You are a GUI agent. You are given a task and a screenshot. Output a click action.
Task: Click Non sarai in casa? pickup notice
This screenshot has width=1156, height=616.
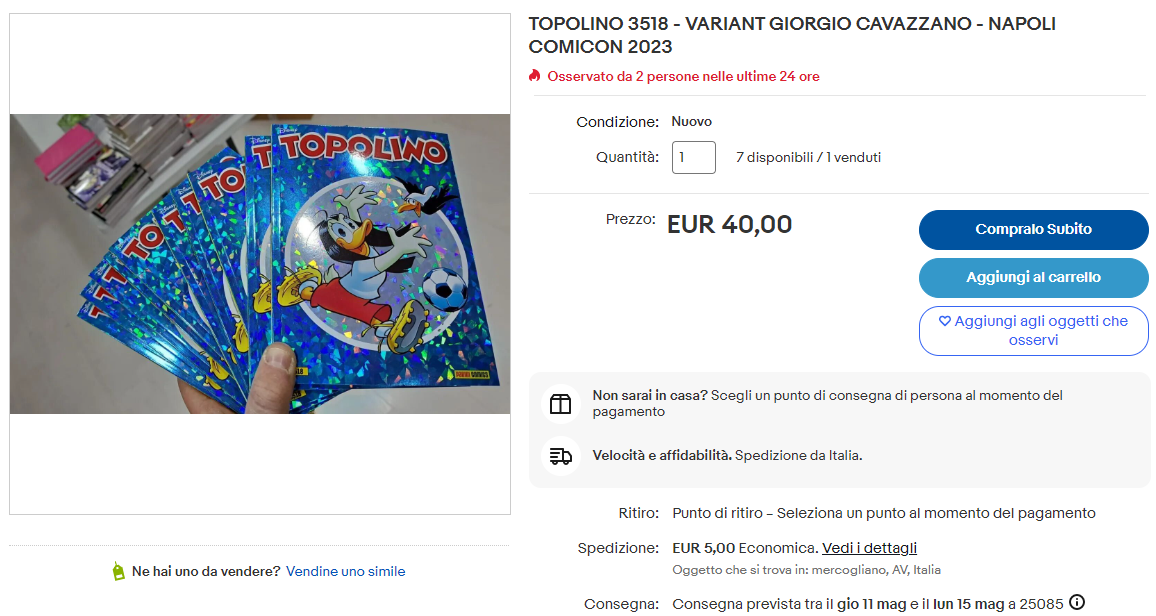coord(827,403)
